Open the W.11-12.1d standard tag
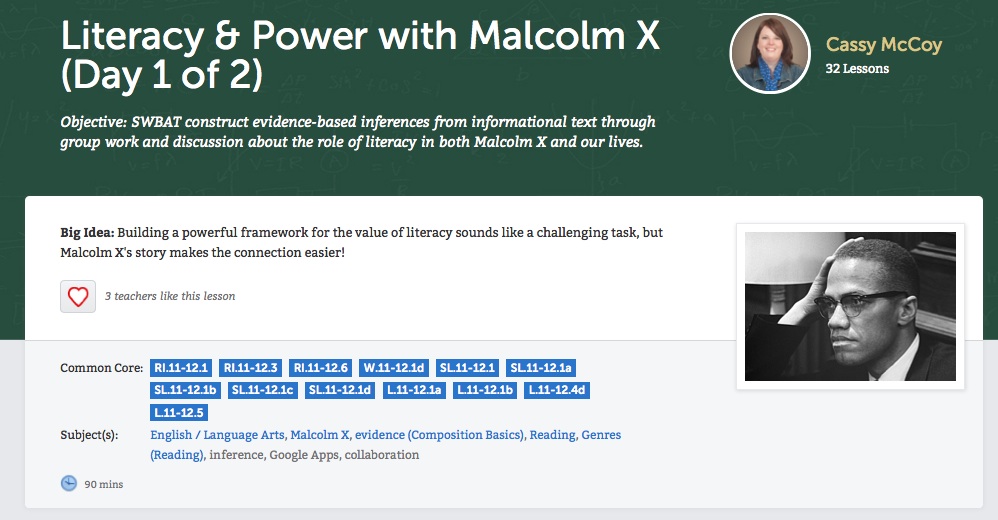 point(393,368)
